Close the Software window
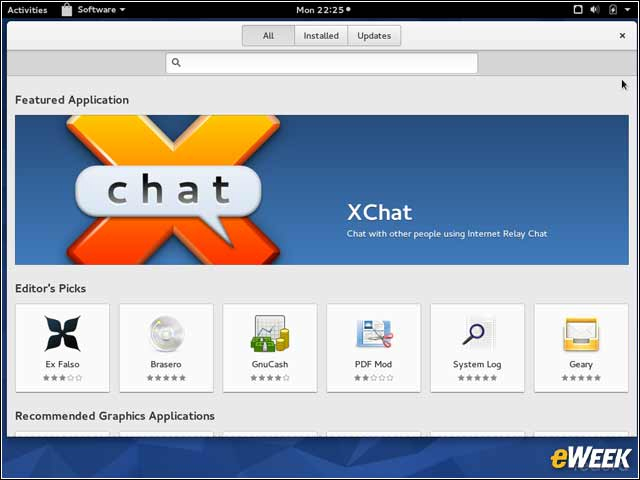 click(x=622, y=36)
